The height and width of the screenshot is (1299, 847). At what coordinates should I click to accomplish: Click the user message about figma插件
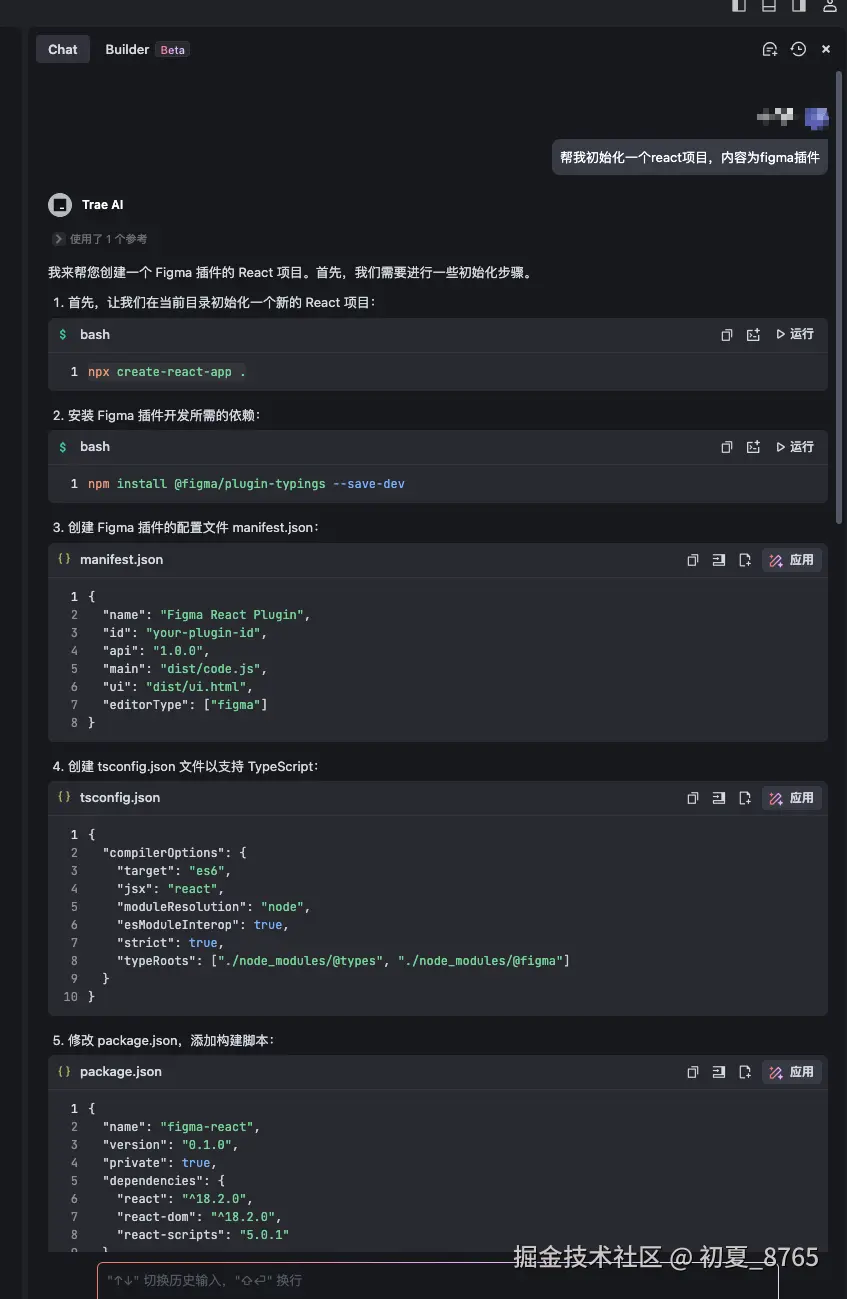[x=690, y=157]
